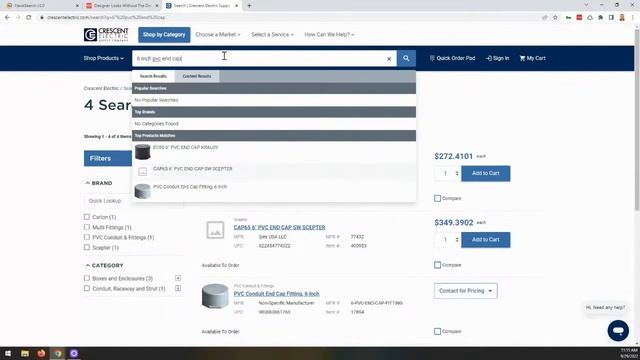
Task: Tick Compare for the CAP65 Scepter item
Action: click(x=438, y=265)
